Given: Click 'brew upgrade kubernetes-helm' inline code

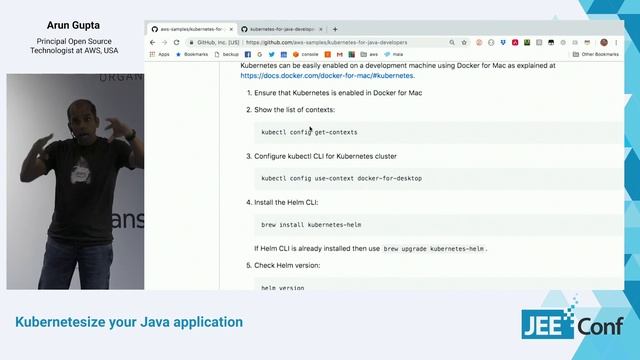Looking at the screenshot, I should [x=434, y=249].
